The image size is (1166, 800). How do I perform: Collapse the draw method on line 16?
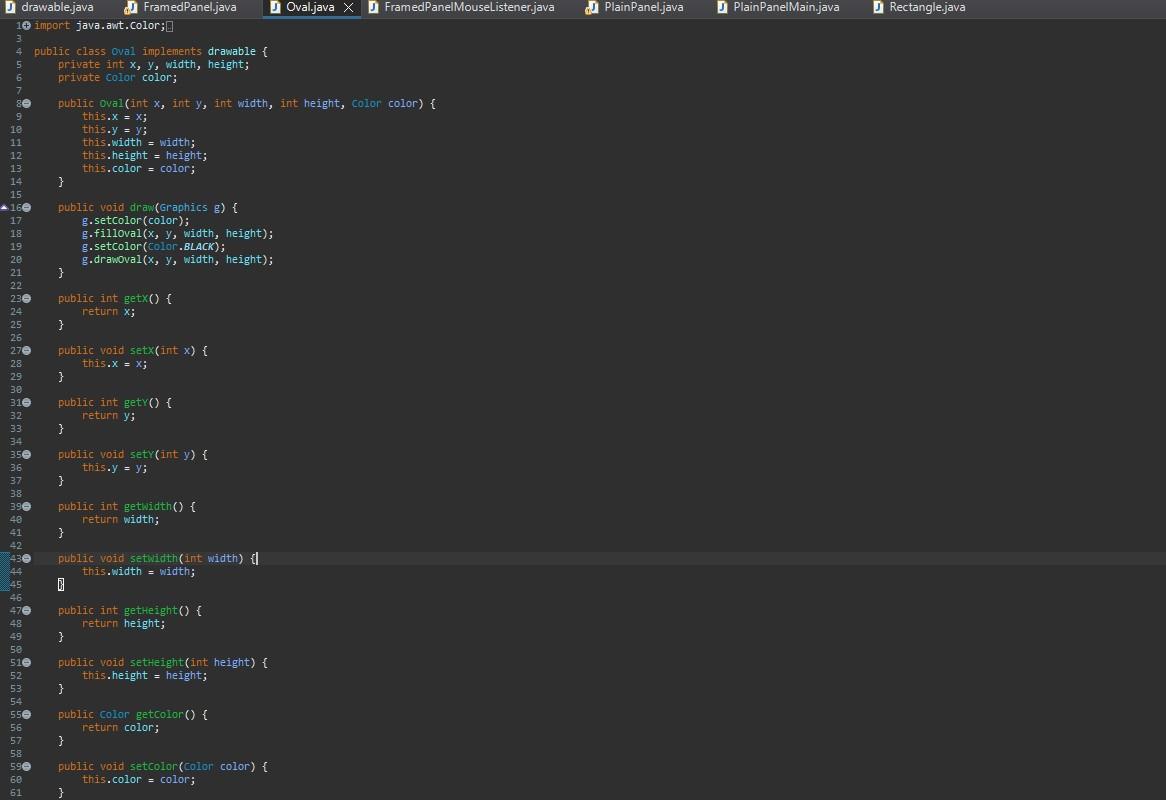[27, 207]
